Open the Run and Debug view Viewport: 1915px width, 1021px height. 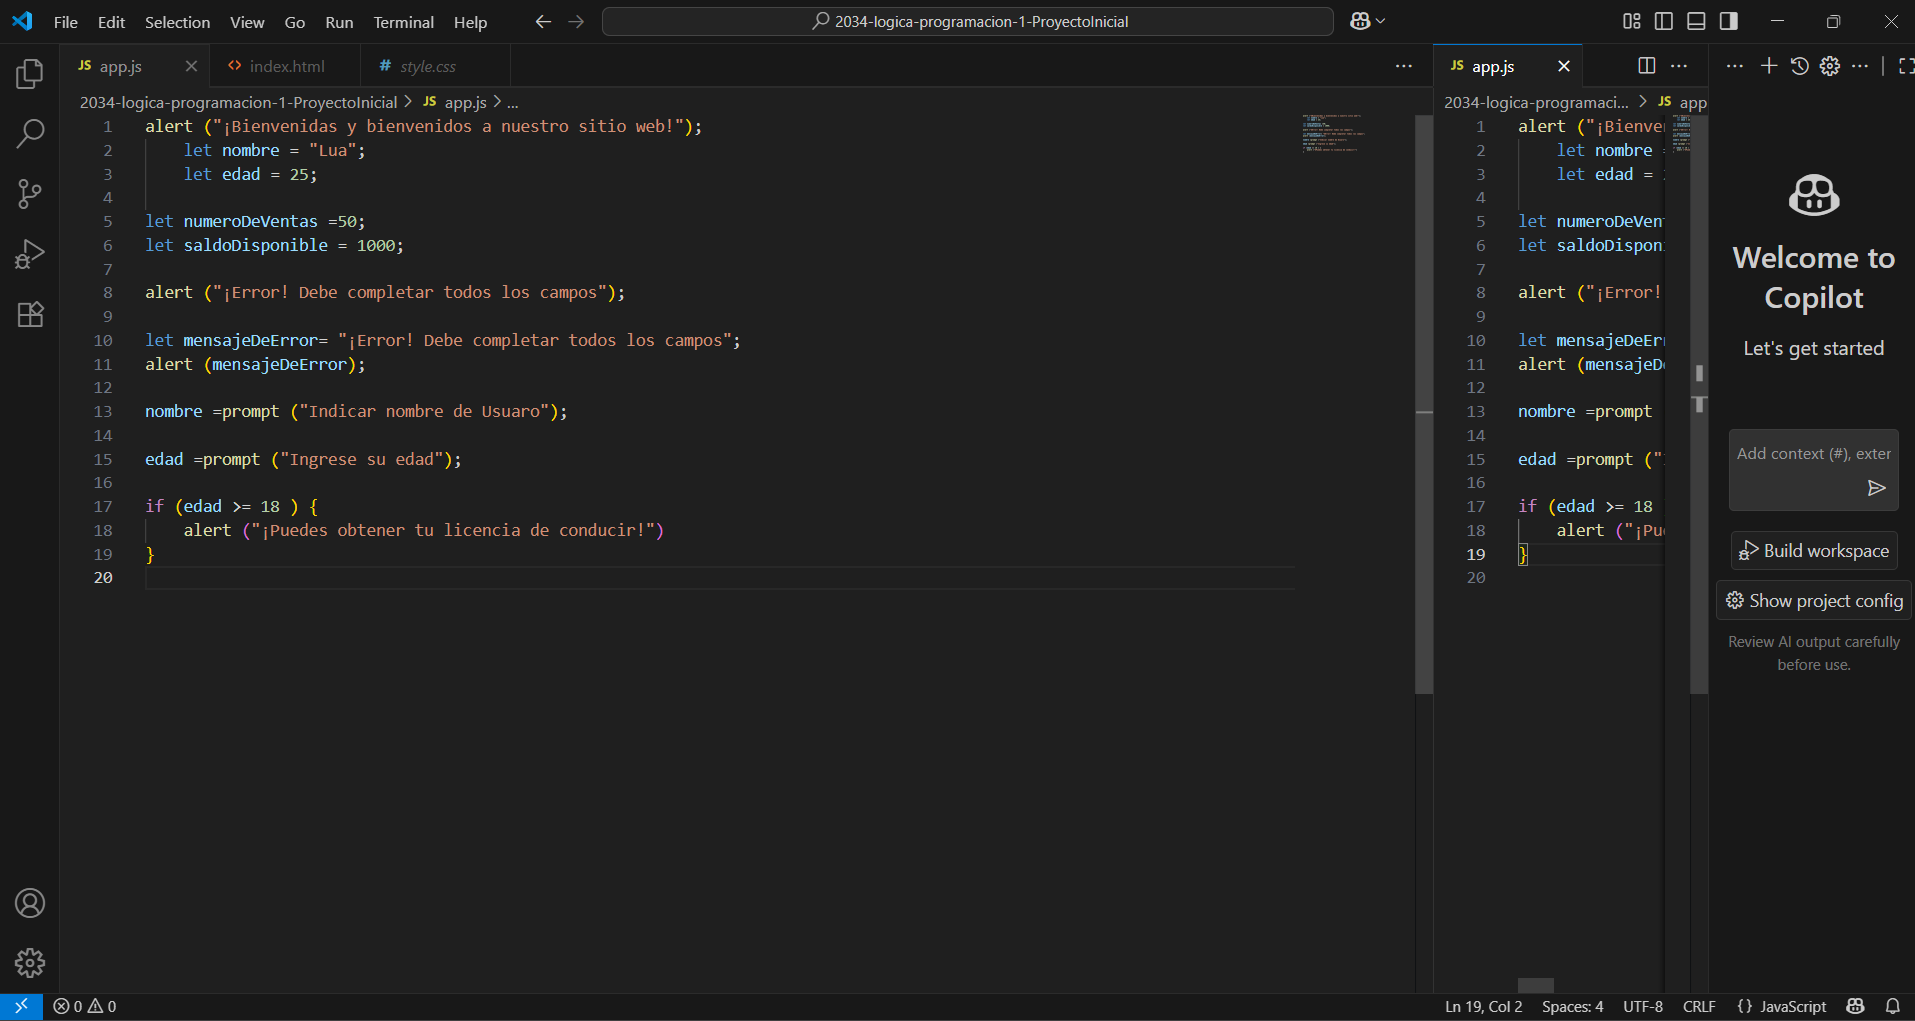(30, 254)
